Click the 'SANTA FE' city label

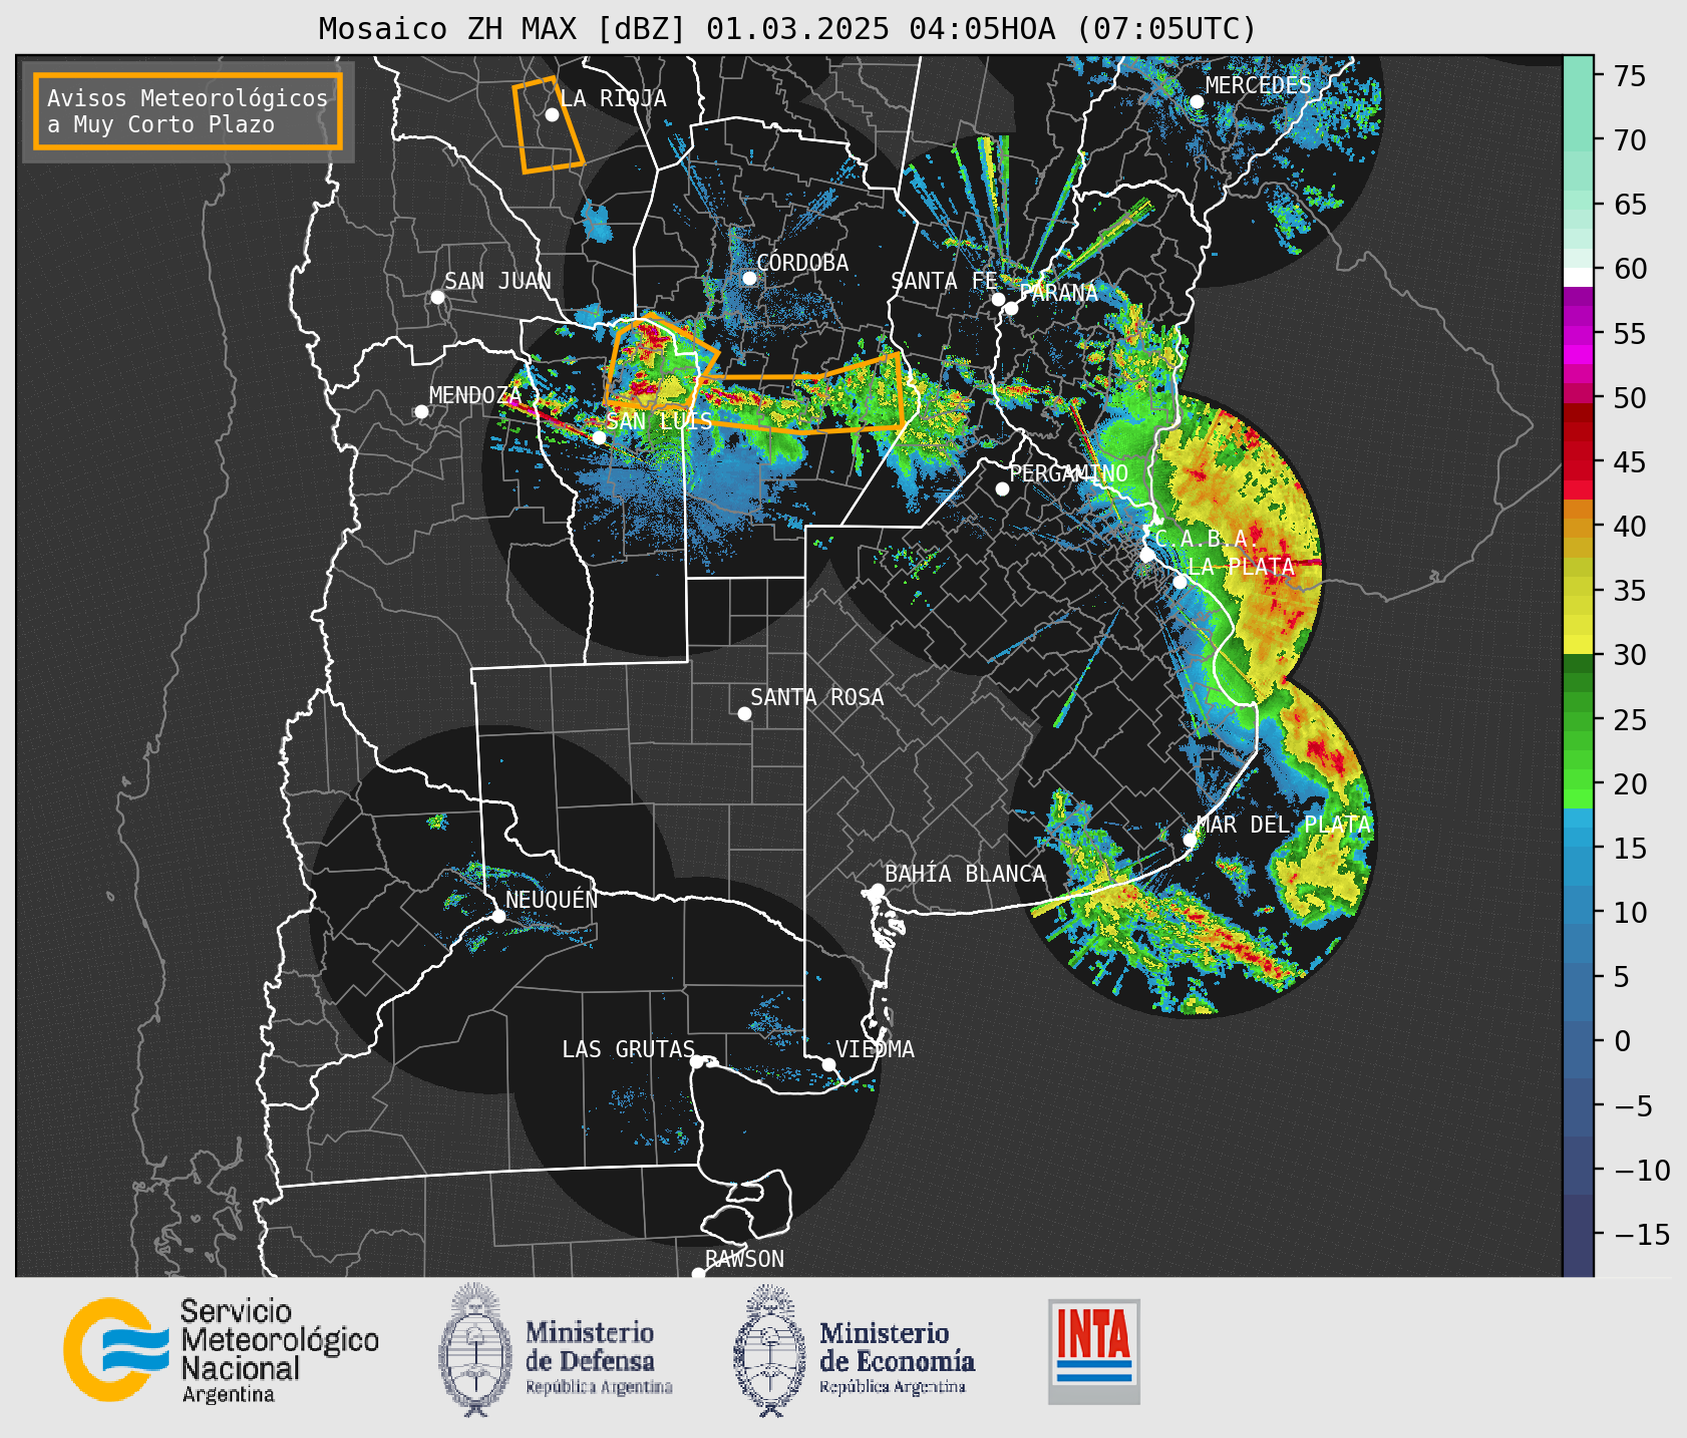pyautogui.click(x=943, y=282)
